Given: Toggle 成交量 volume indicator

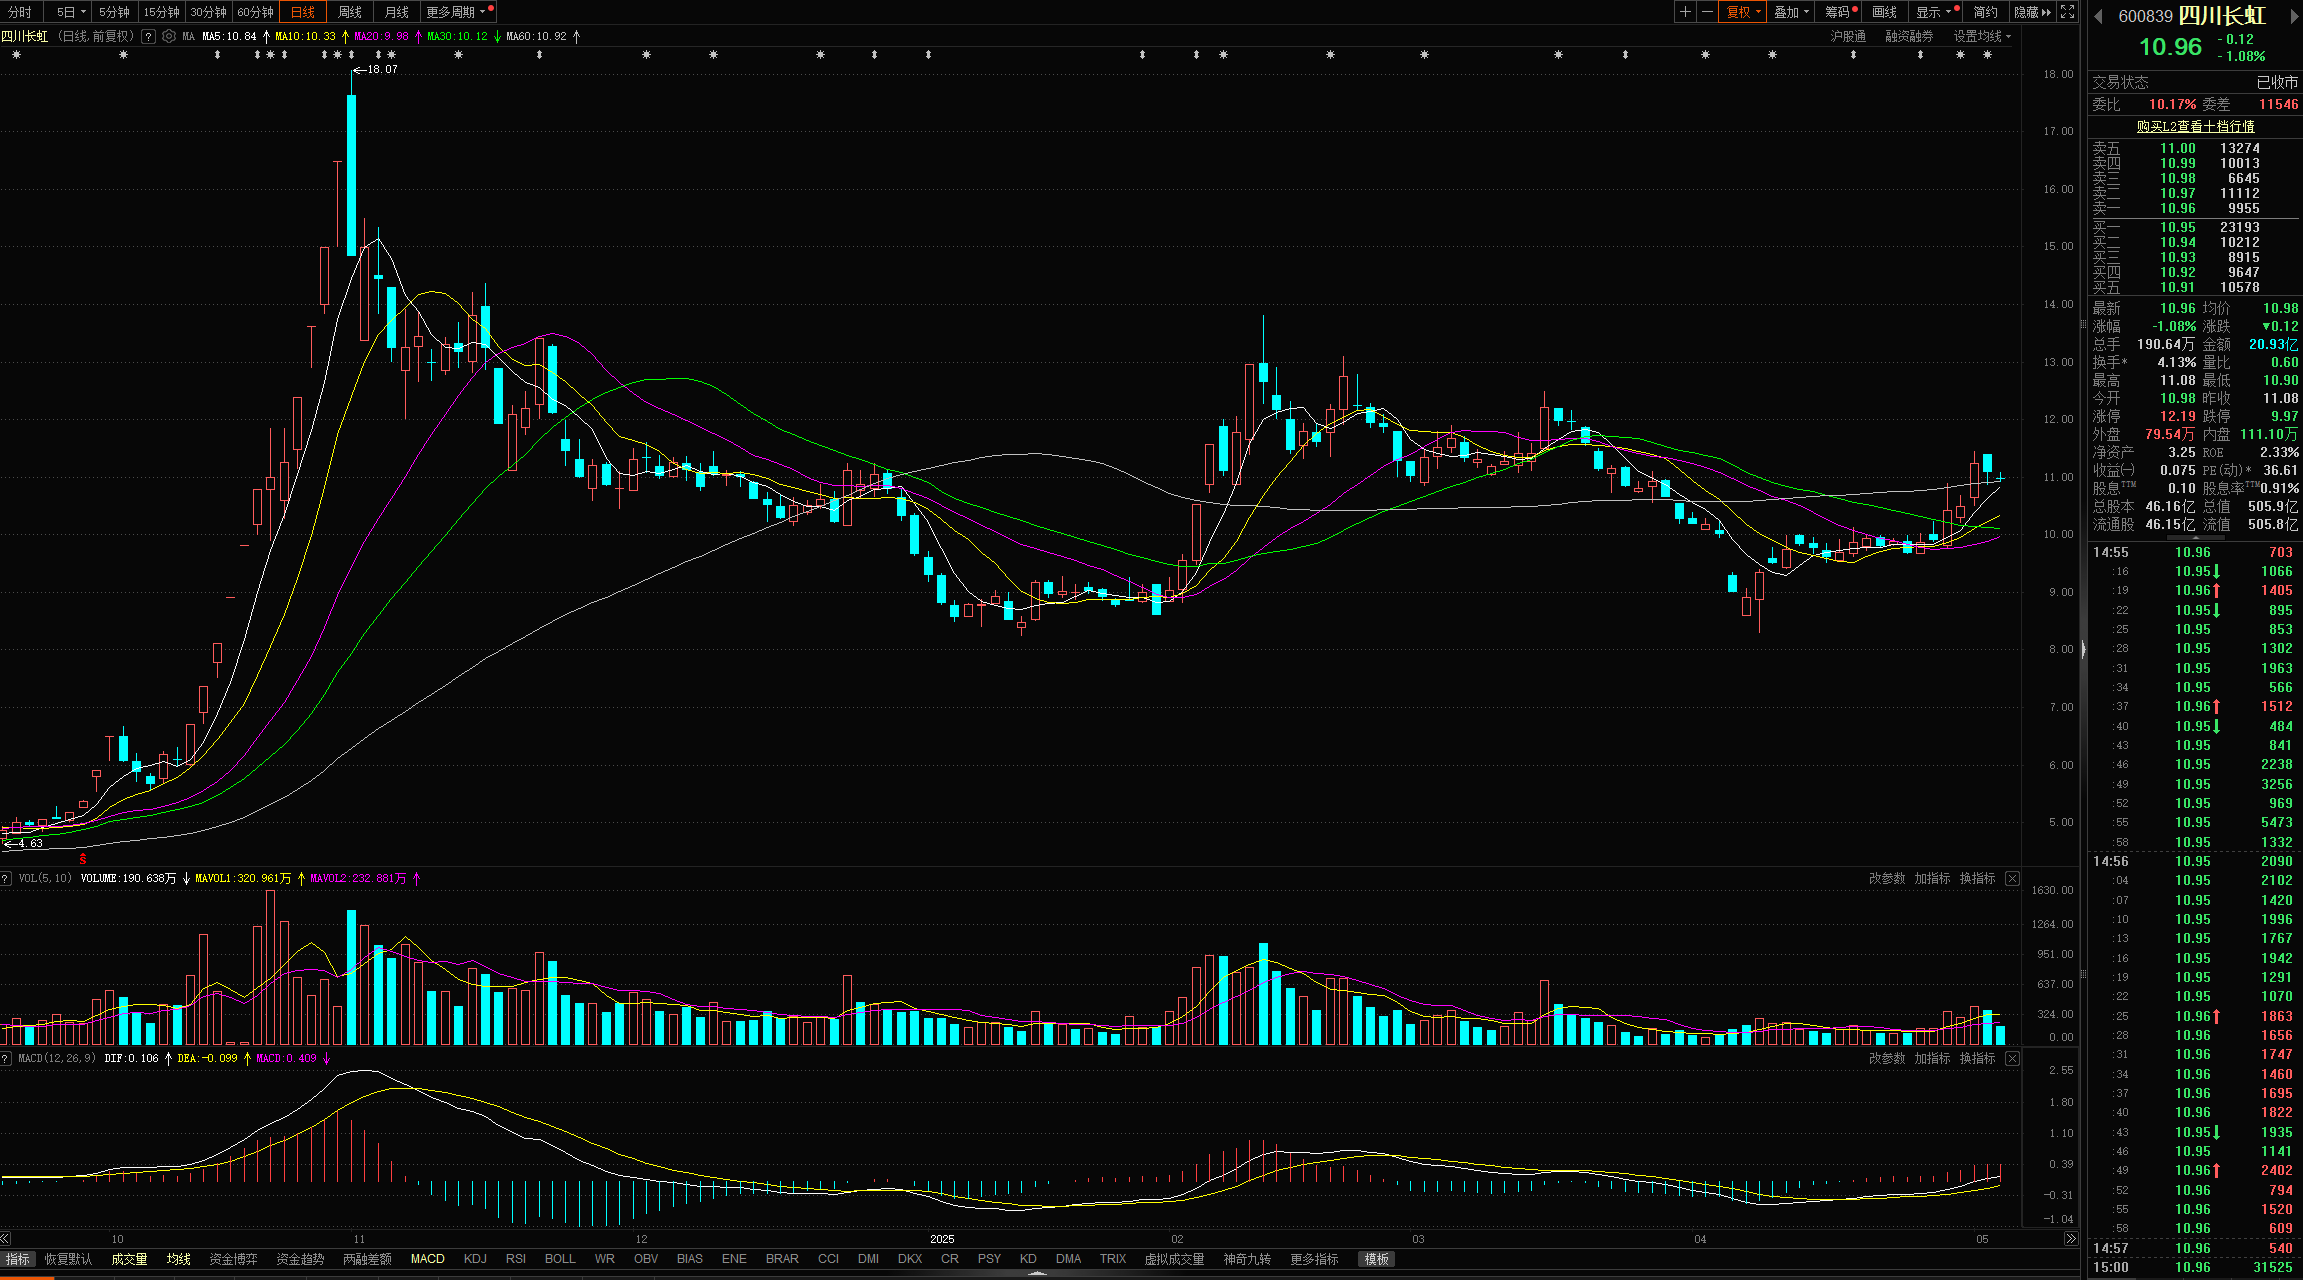Looking at the screenshot, I should pyautogui.click(x=129, y=1259).
